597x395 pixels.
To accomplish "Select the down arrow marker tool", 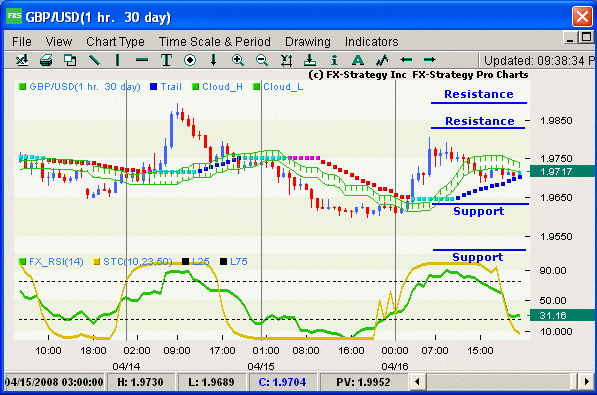I will tap(214, 60).
